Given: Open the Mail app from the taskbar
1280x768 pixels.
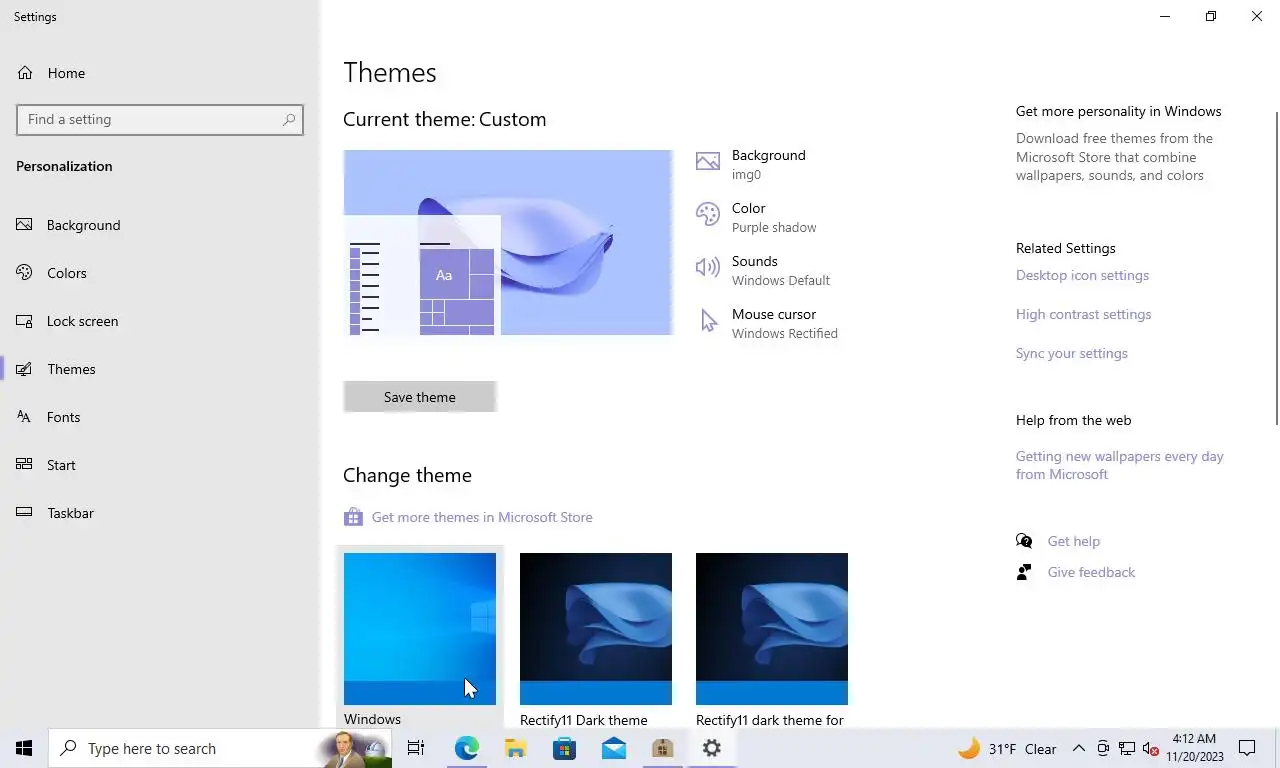Looking at the screenshot, I should [x=613, y=748].
